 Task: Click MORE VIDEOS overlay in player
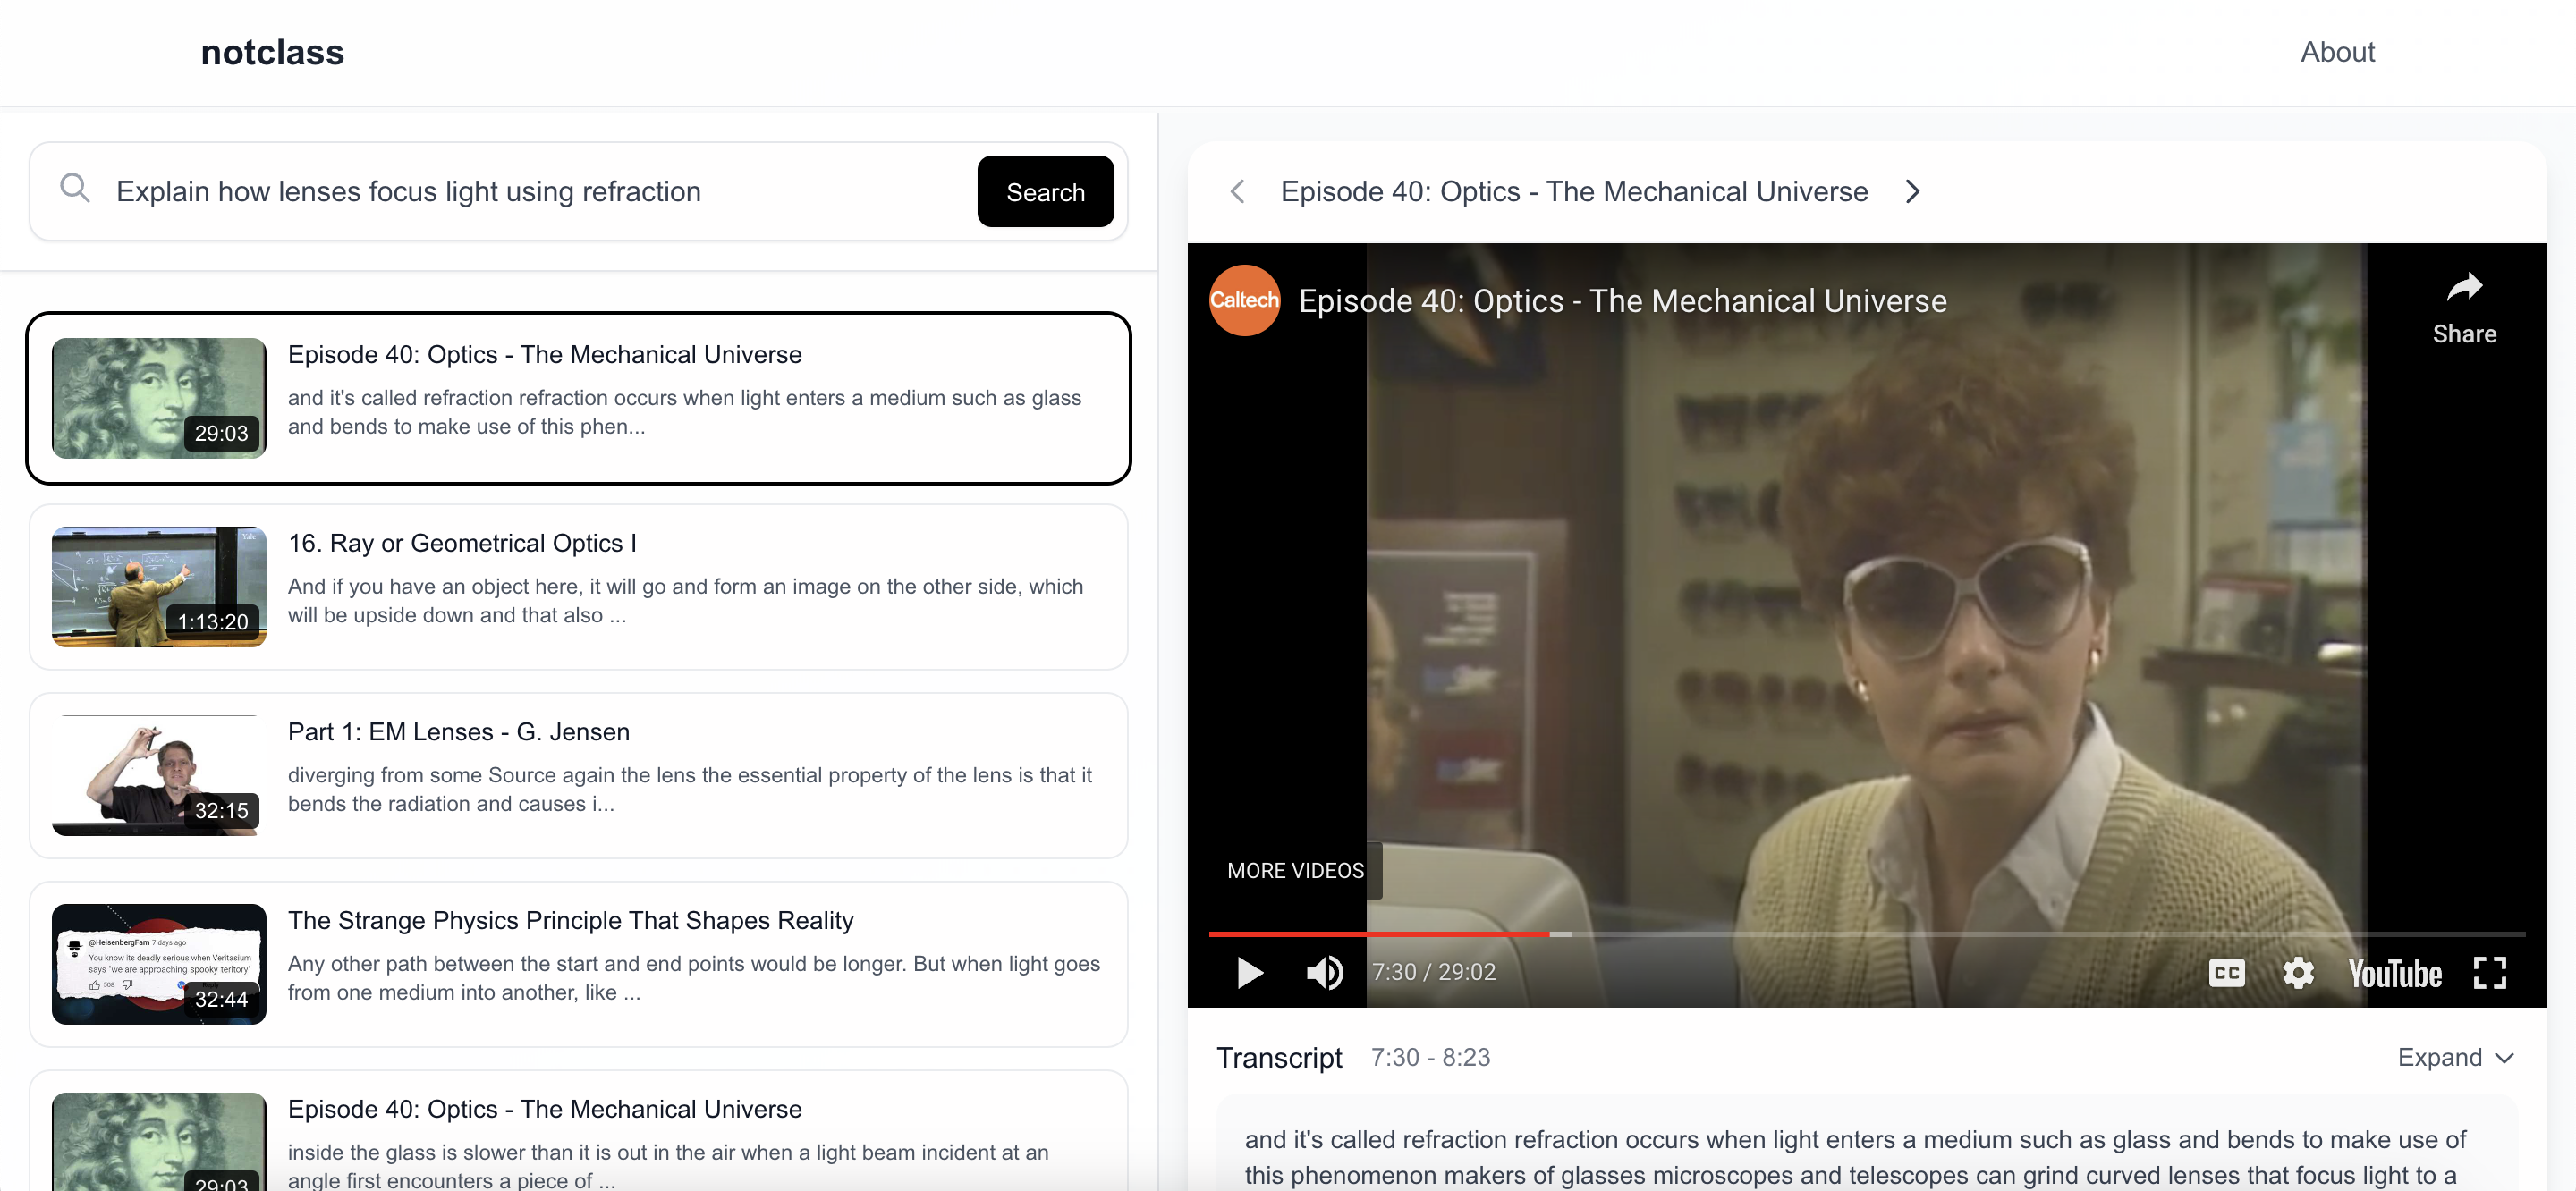(1295, 870)
